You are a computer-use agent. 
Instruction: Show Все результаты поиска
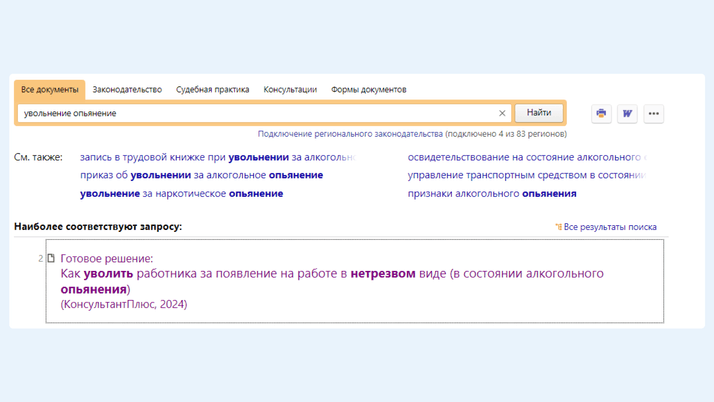610,227
